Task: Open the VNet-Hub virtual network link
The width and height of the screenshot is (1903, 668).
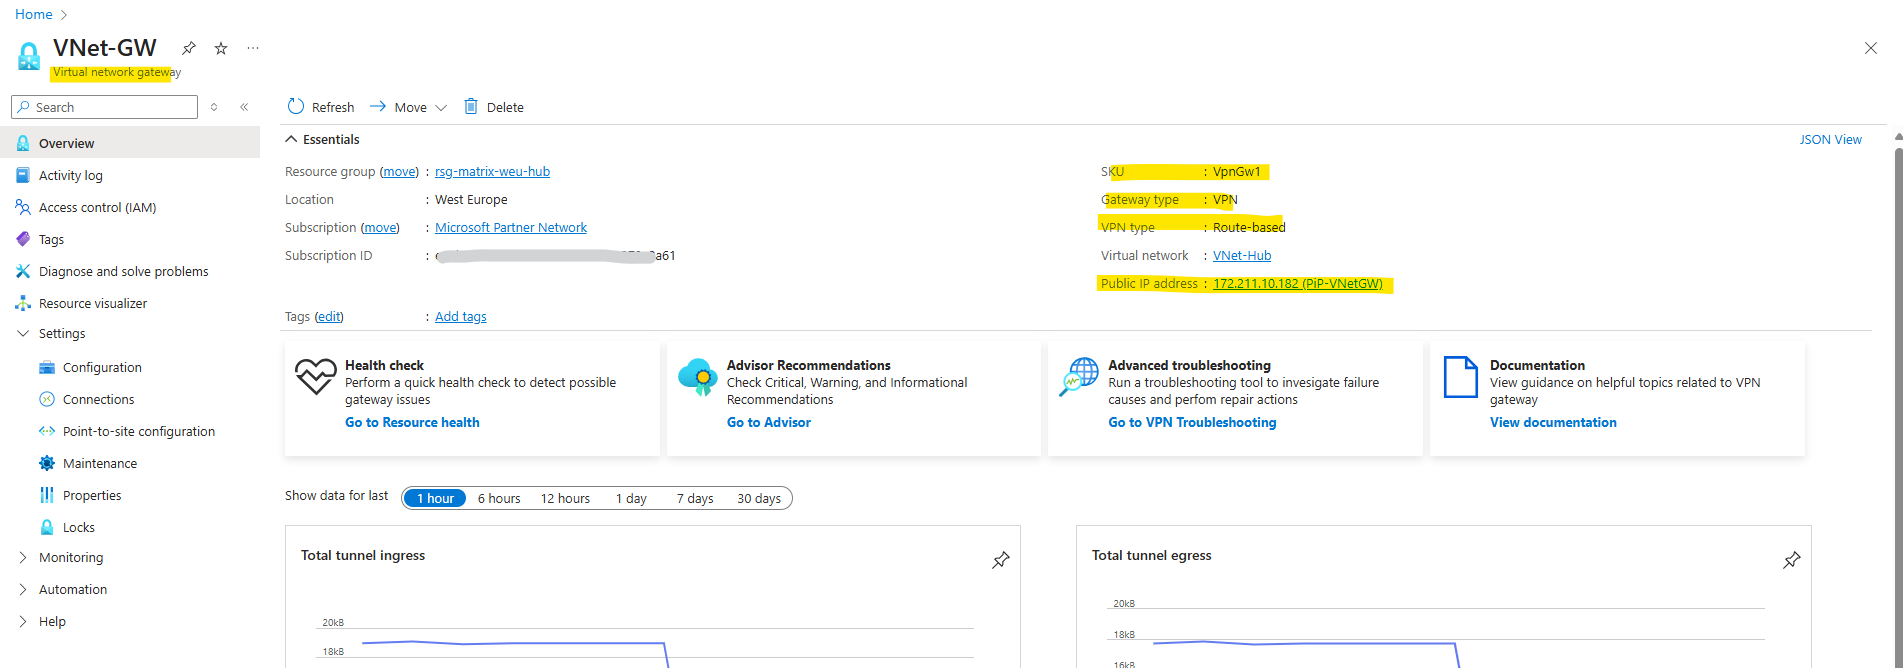Action: click(1242, 255)
